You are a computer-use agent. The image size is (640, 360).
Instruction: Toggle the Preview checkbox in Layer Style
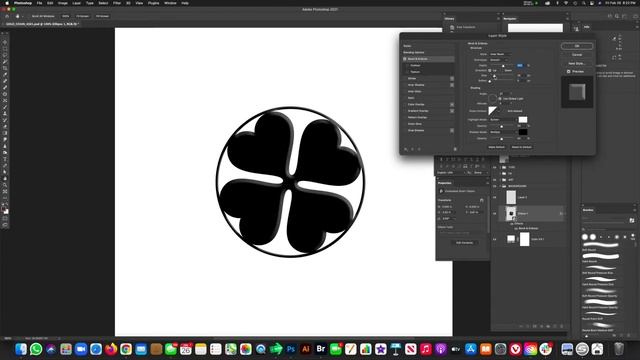coord(569,71)
